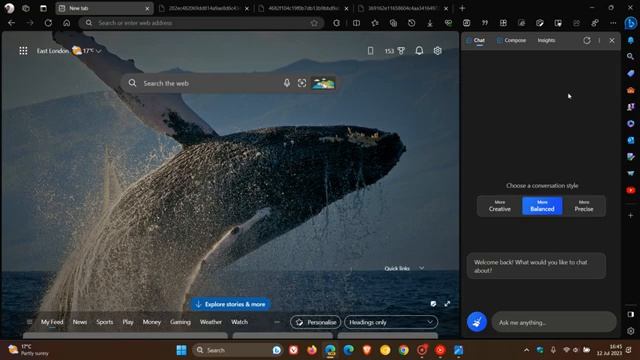Open the page settings gear on new tab
This screenshot has width=640, height=360.
[x=438, y=51]
